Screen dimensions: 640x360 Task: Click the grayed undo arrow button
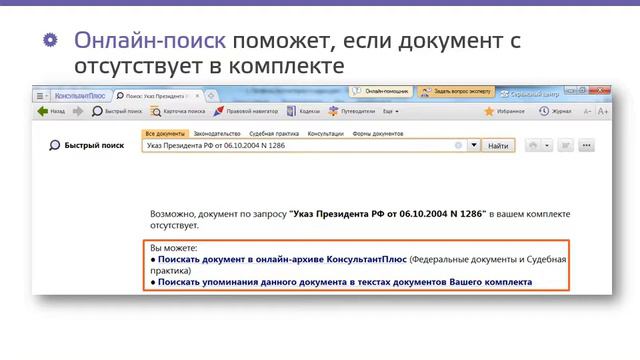[x=533, y=145]
